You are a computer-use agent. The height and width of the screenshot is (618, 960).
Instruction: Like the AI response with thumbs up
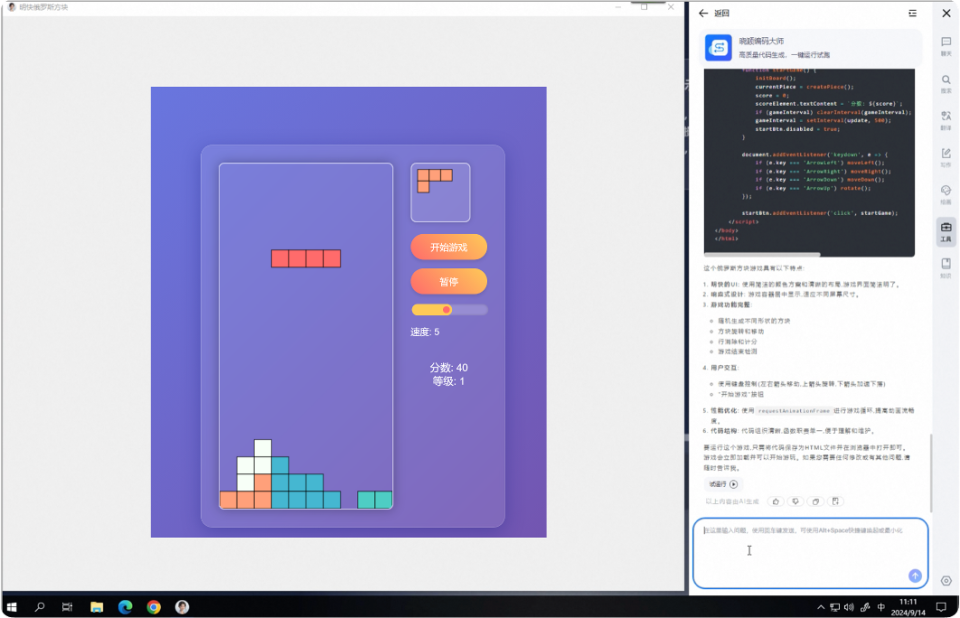click(x=776, y=502)
